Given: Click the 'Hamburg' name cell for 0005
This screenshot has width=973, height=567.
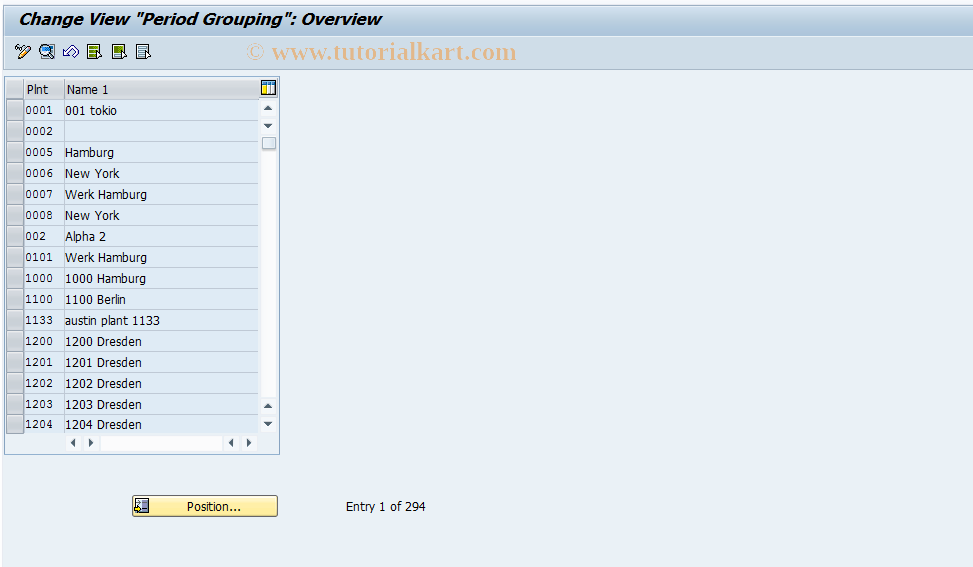Looking at the screenshot, I should [161, 153].
